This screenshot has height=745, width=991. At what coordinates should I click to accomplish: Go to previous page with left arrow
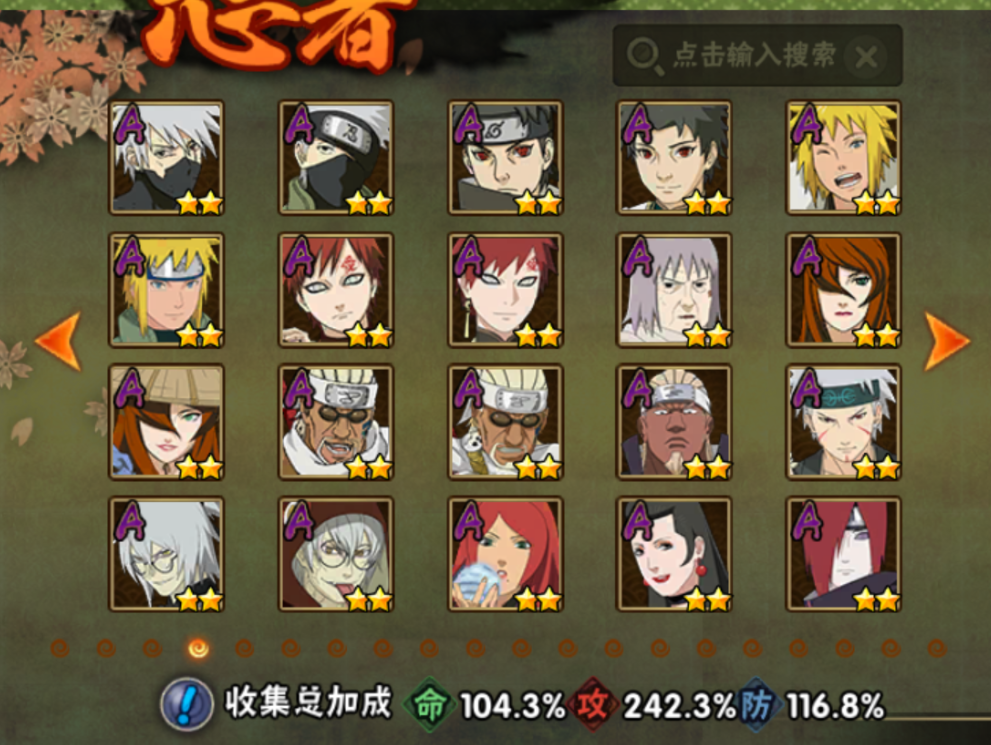point(59,341)
